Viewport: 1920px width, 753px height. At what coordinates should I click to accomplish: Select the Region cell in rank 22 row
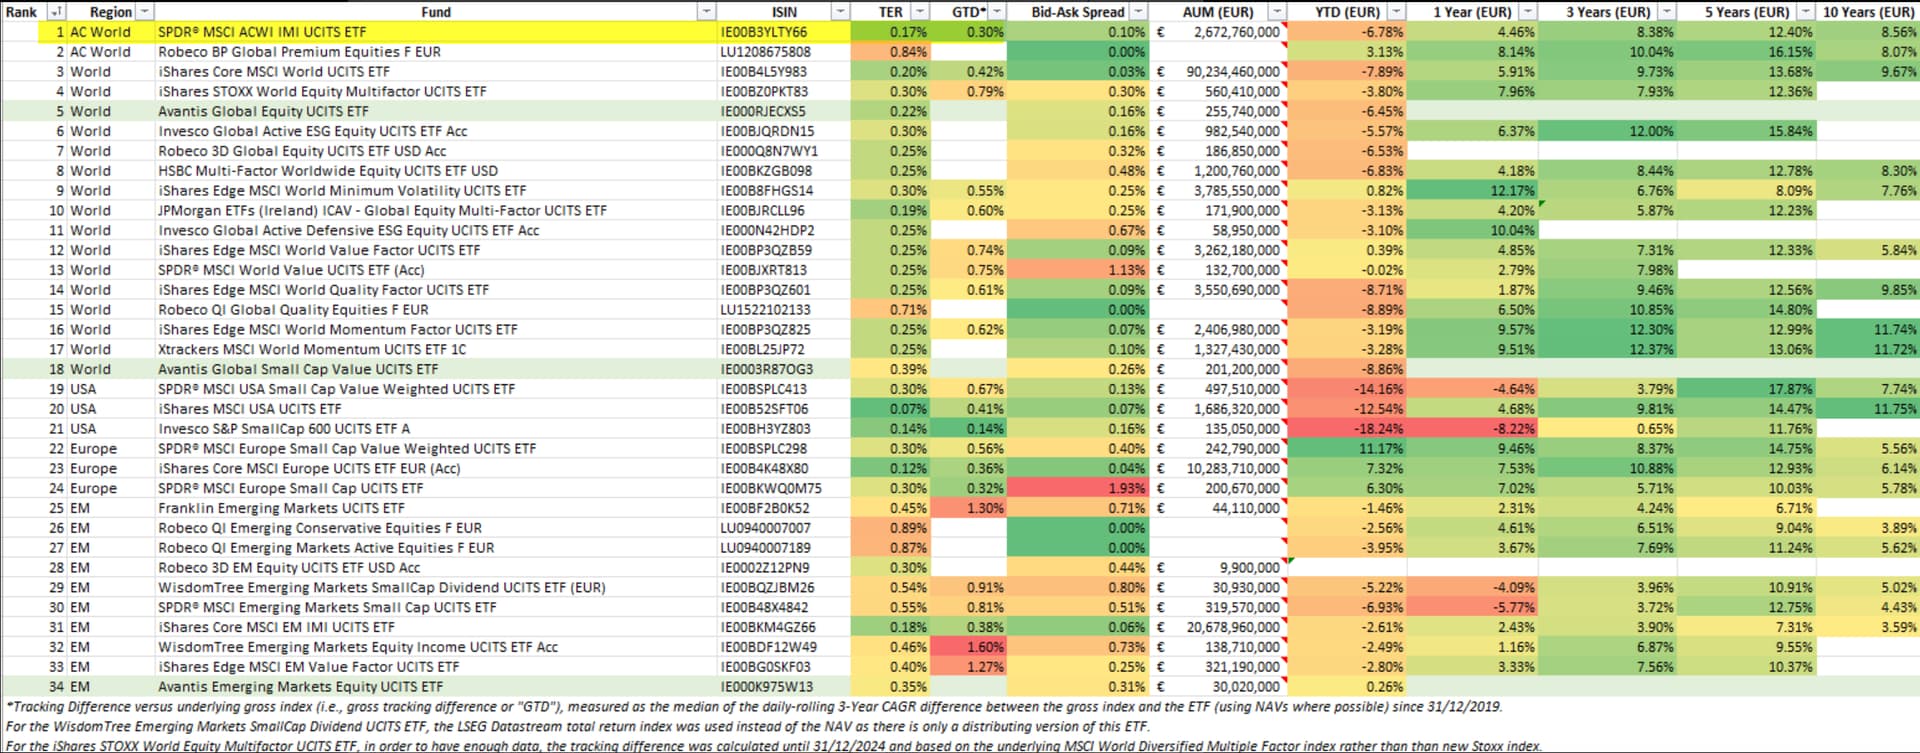(111, 449)
